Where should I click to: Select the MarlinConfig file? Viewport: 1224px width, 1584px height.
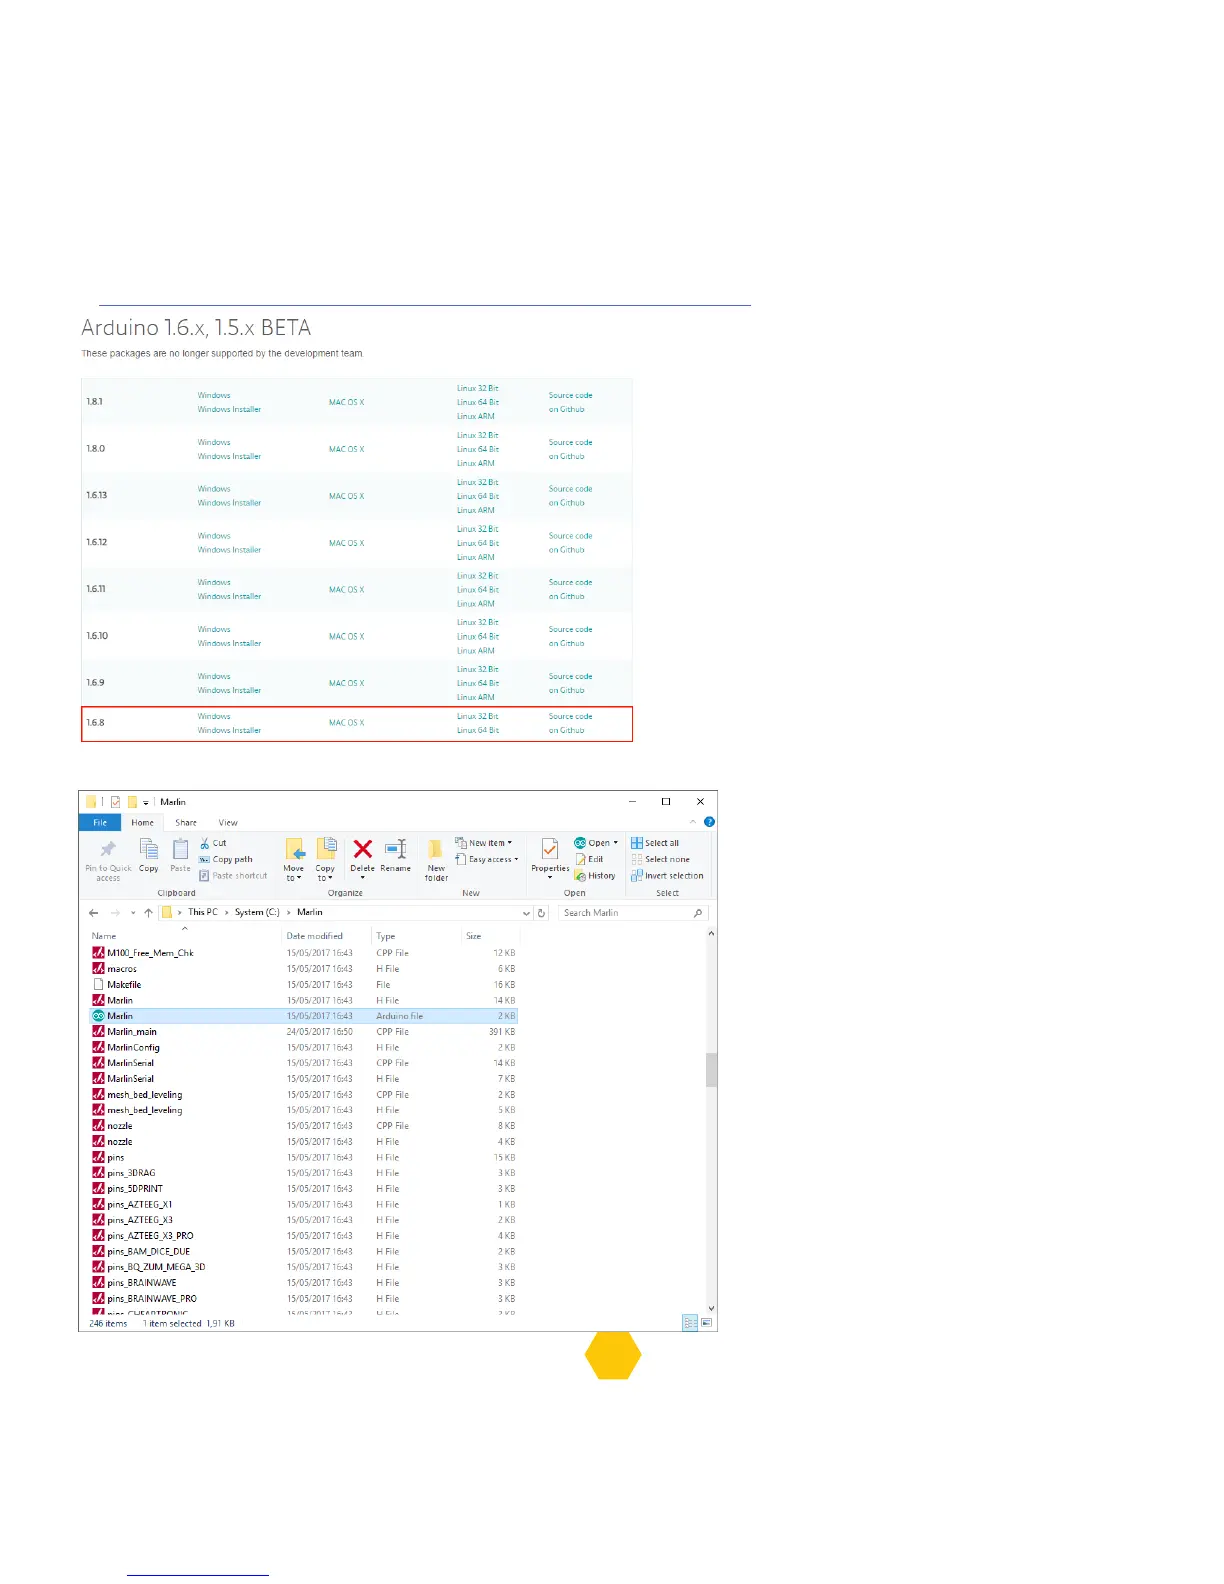coord(304,1047)
